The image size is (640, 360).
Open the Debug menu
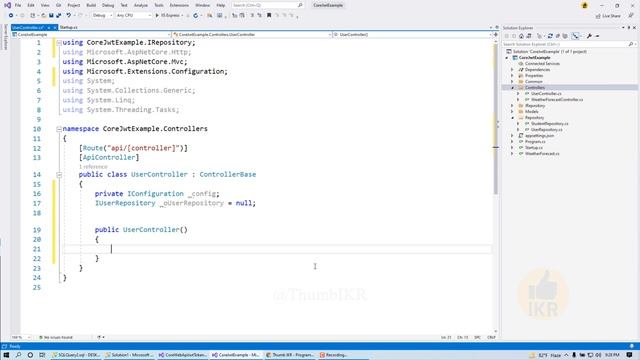pos(108,5)
